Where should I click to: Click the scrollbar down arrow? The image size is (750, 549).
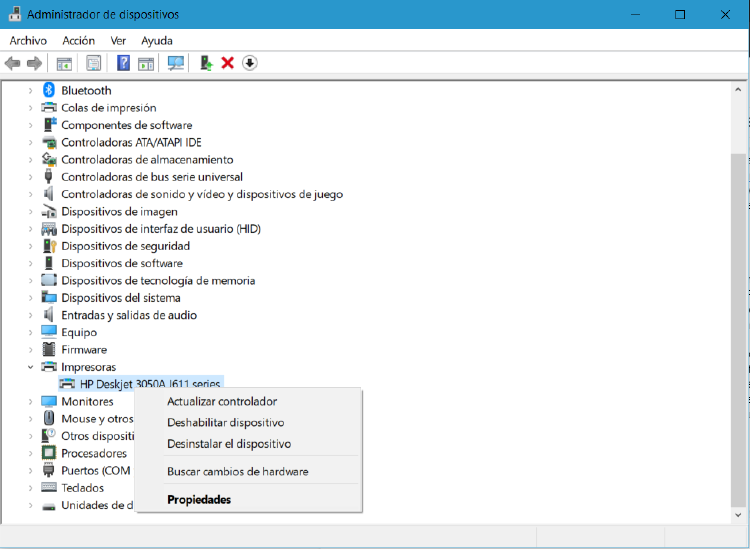click(738, 515)
